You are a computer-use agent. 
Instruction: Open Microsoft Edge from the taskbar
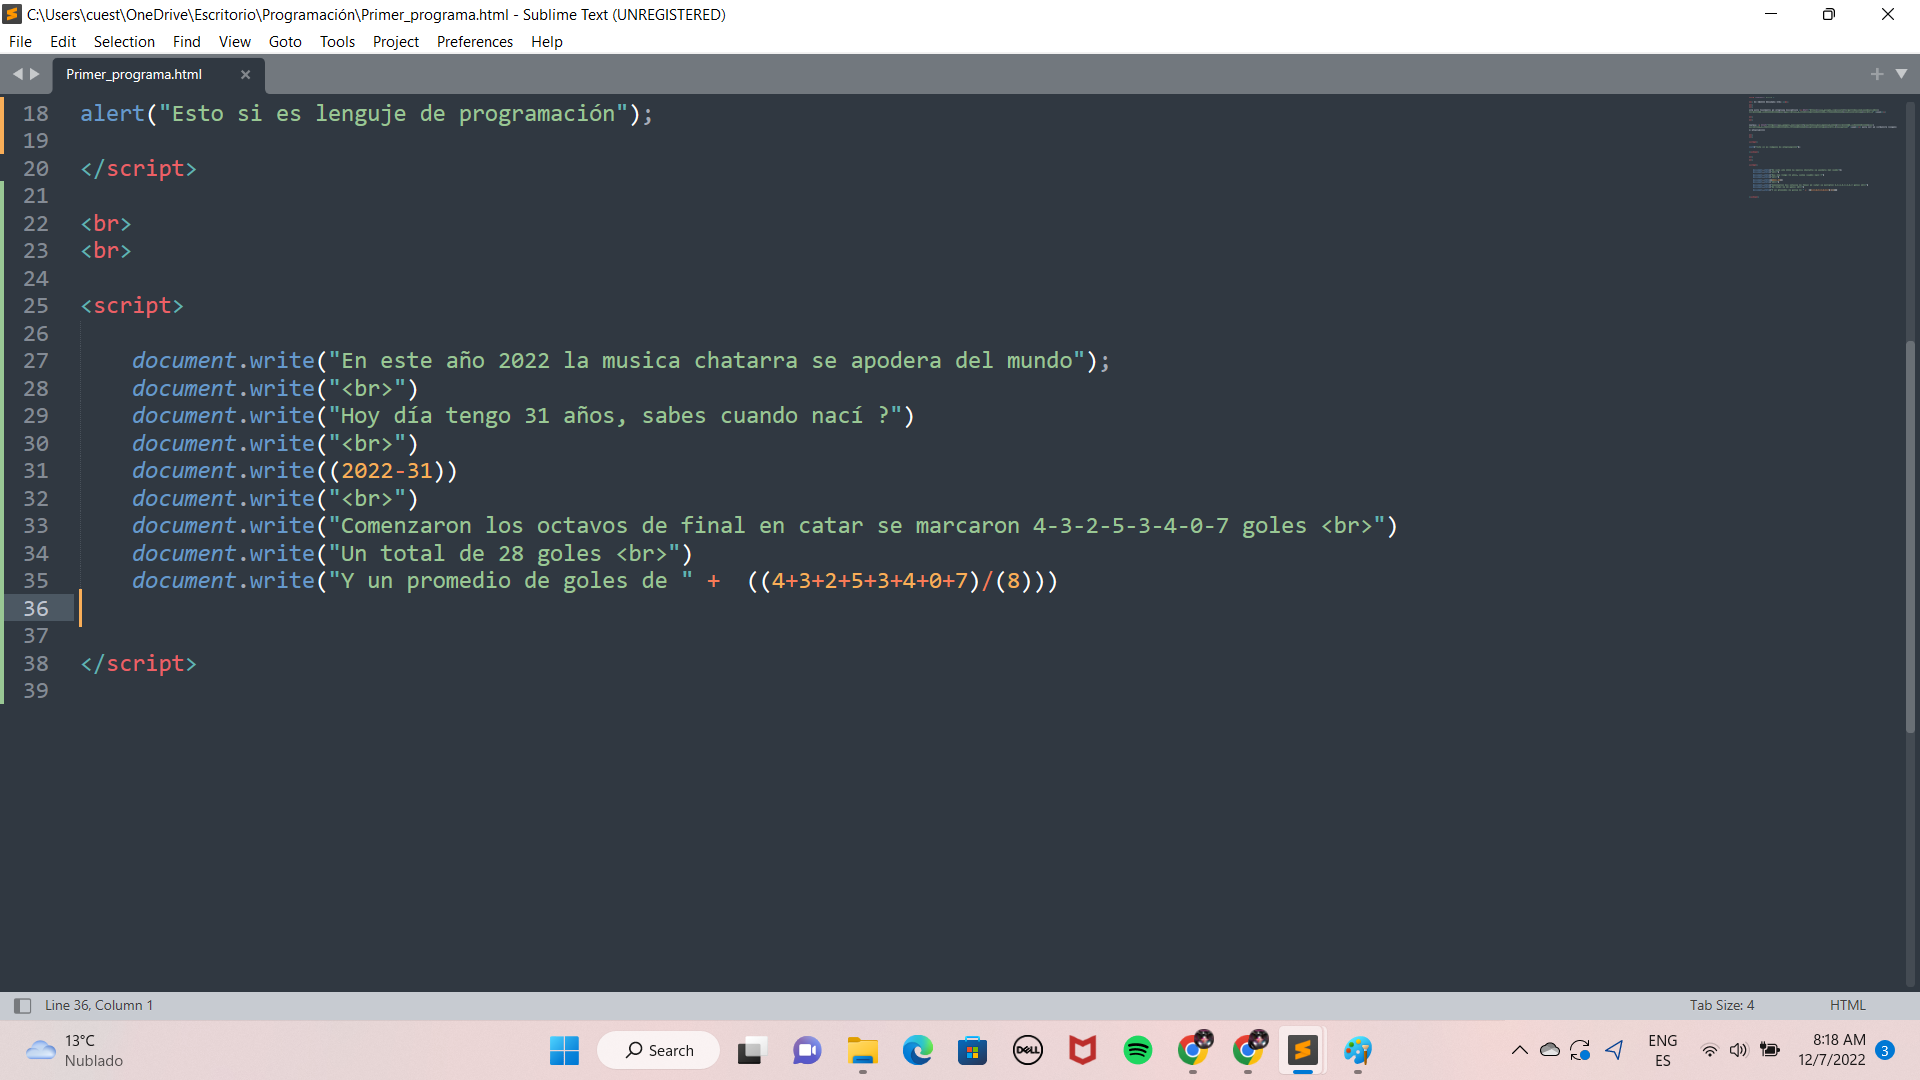point(917,1050)
